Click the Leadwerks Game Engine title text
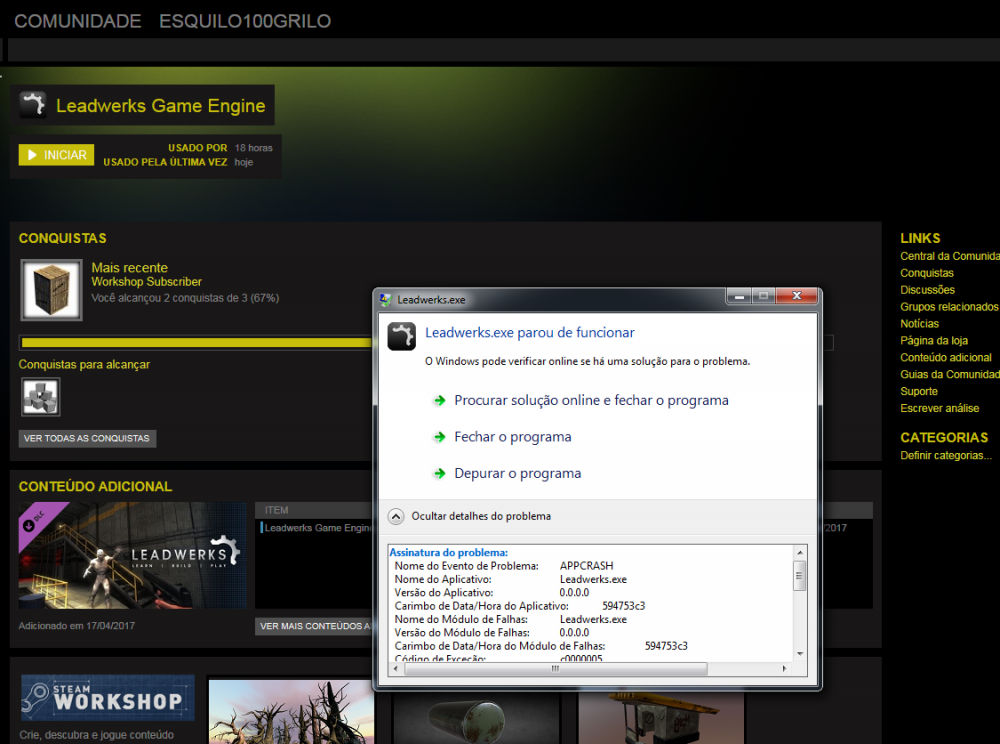 click(x=161, y=106)
